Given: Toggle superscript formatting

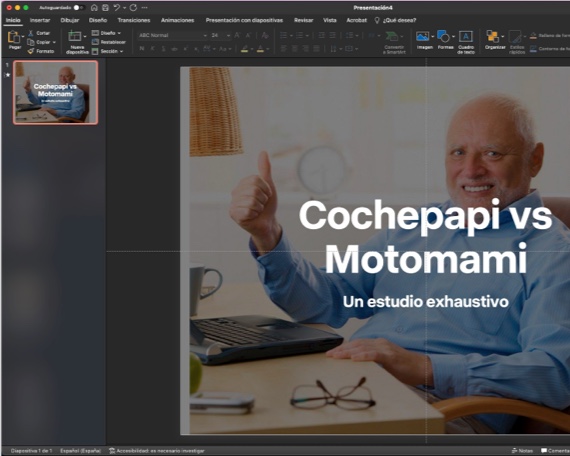Looking at the screenshot, I should pyautogui.click(x=186, y=49).
